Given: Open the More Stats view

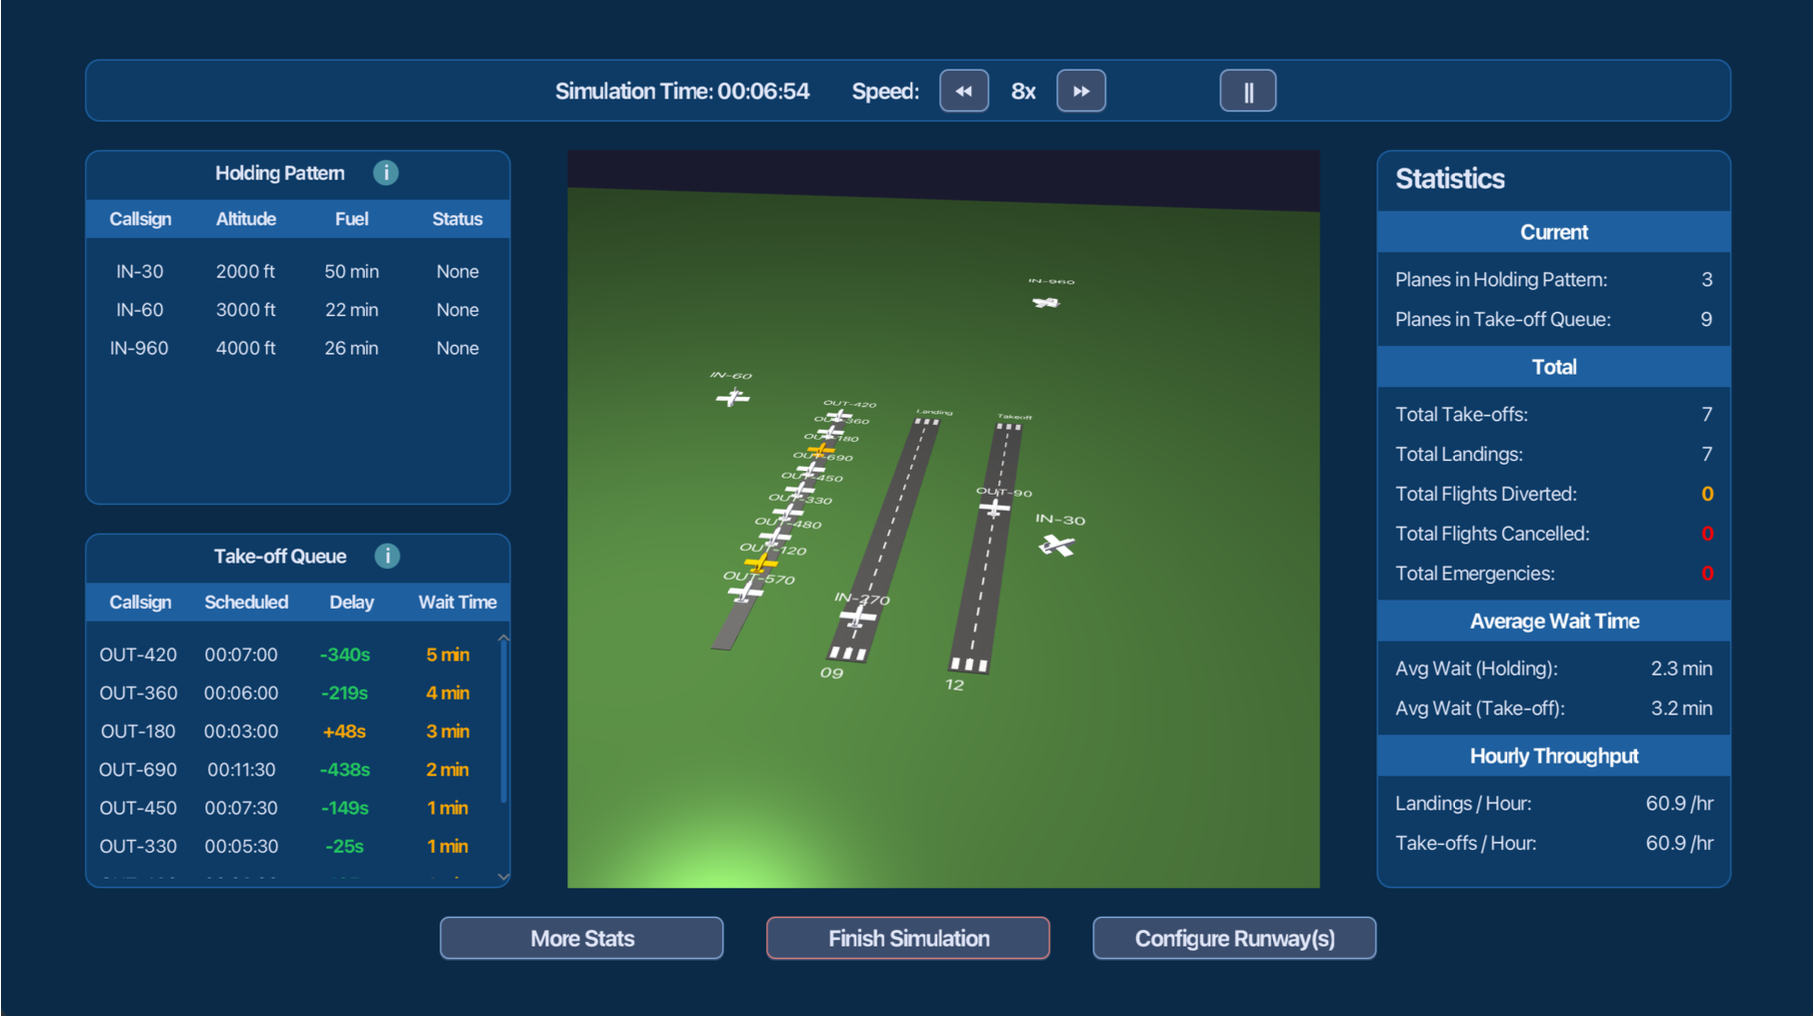Looking at the screenshot, I should point(582,938).
